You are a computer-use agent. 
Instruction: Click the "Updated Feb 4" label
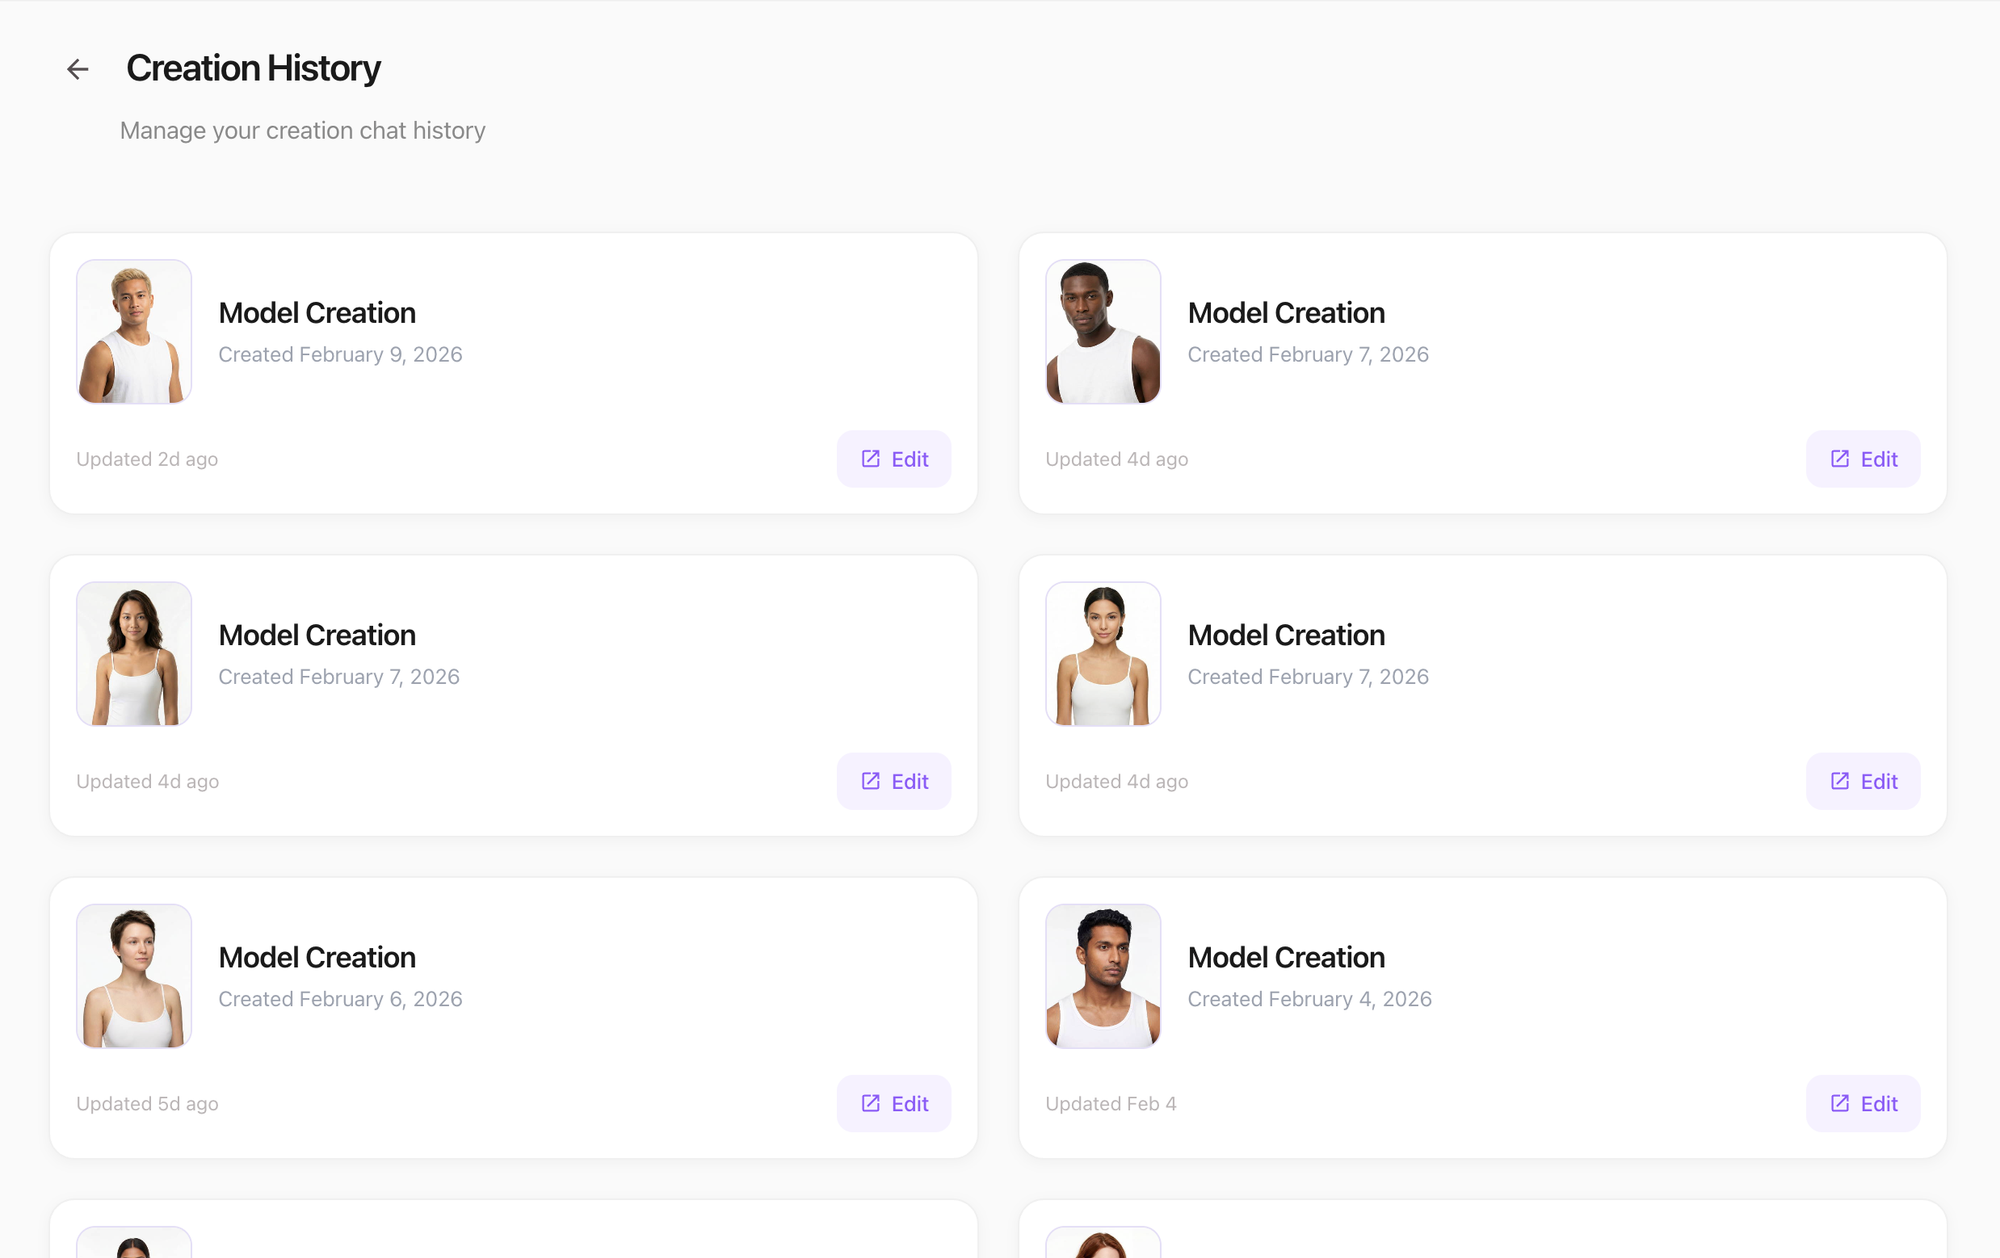tap(1111, 1103)
